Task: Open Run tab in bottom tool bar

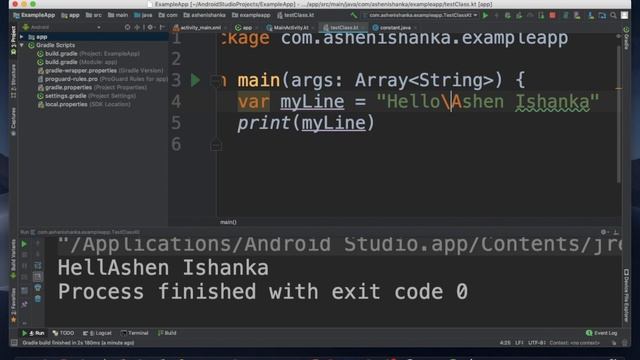Action: point(33,333)
